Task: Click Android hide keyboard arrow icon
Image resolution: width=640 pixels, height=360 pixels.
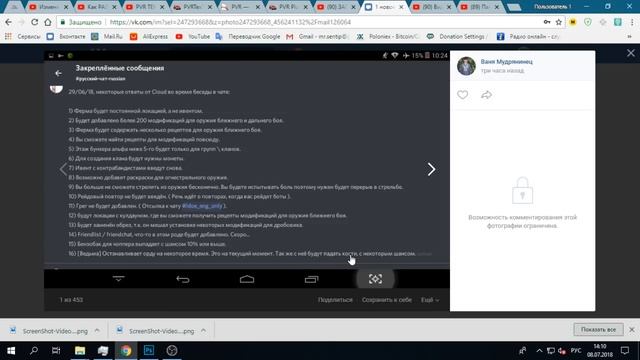Action: pyautogui.click(x=119, y=279)
